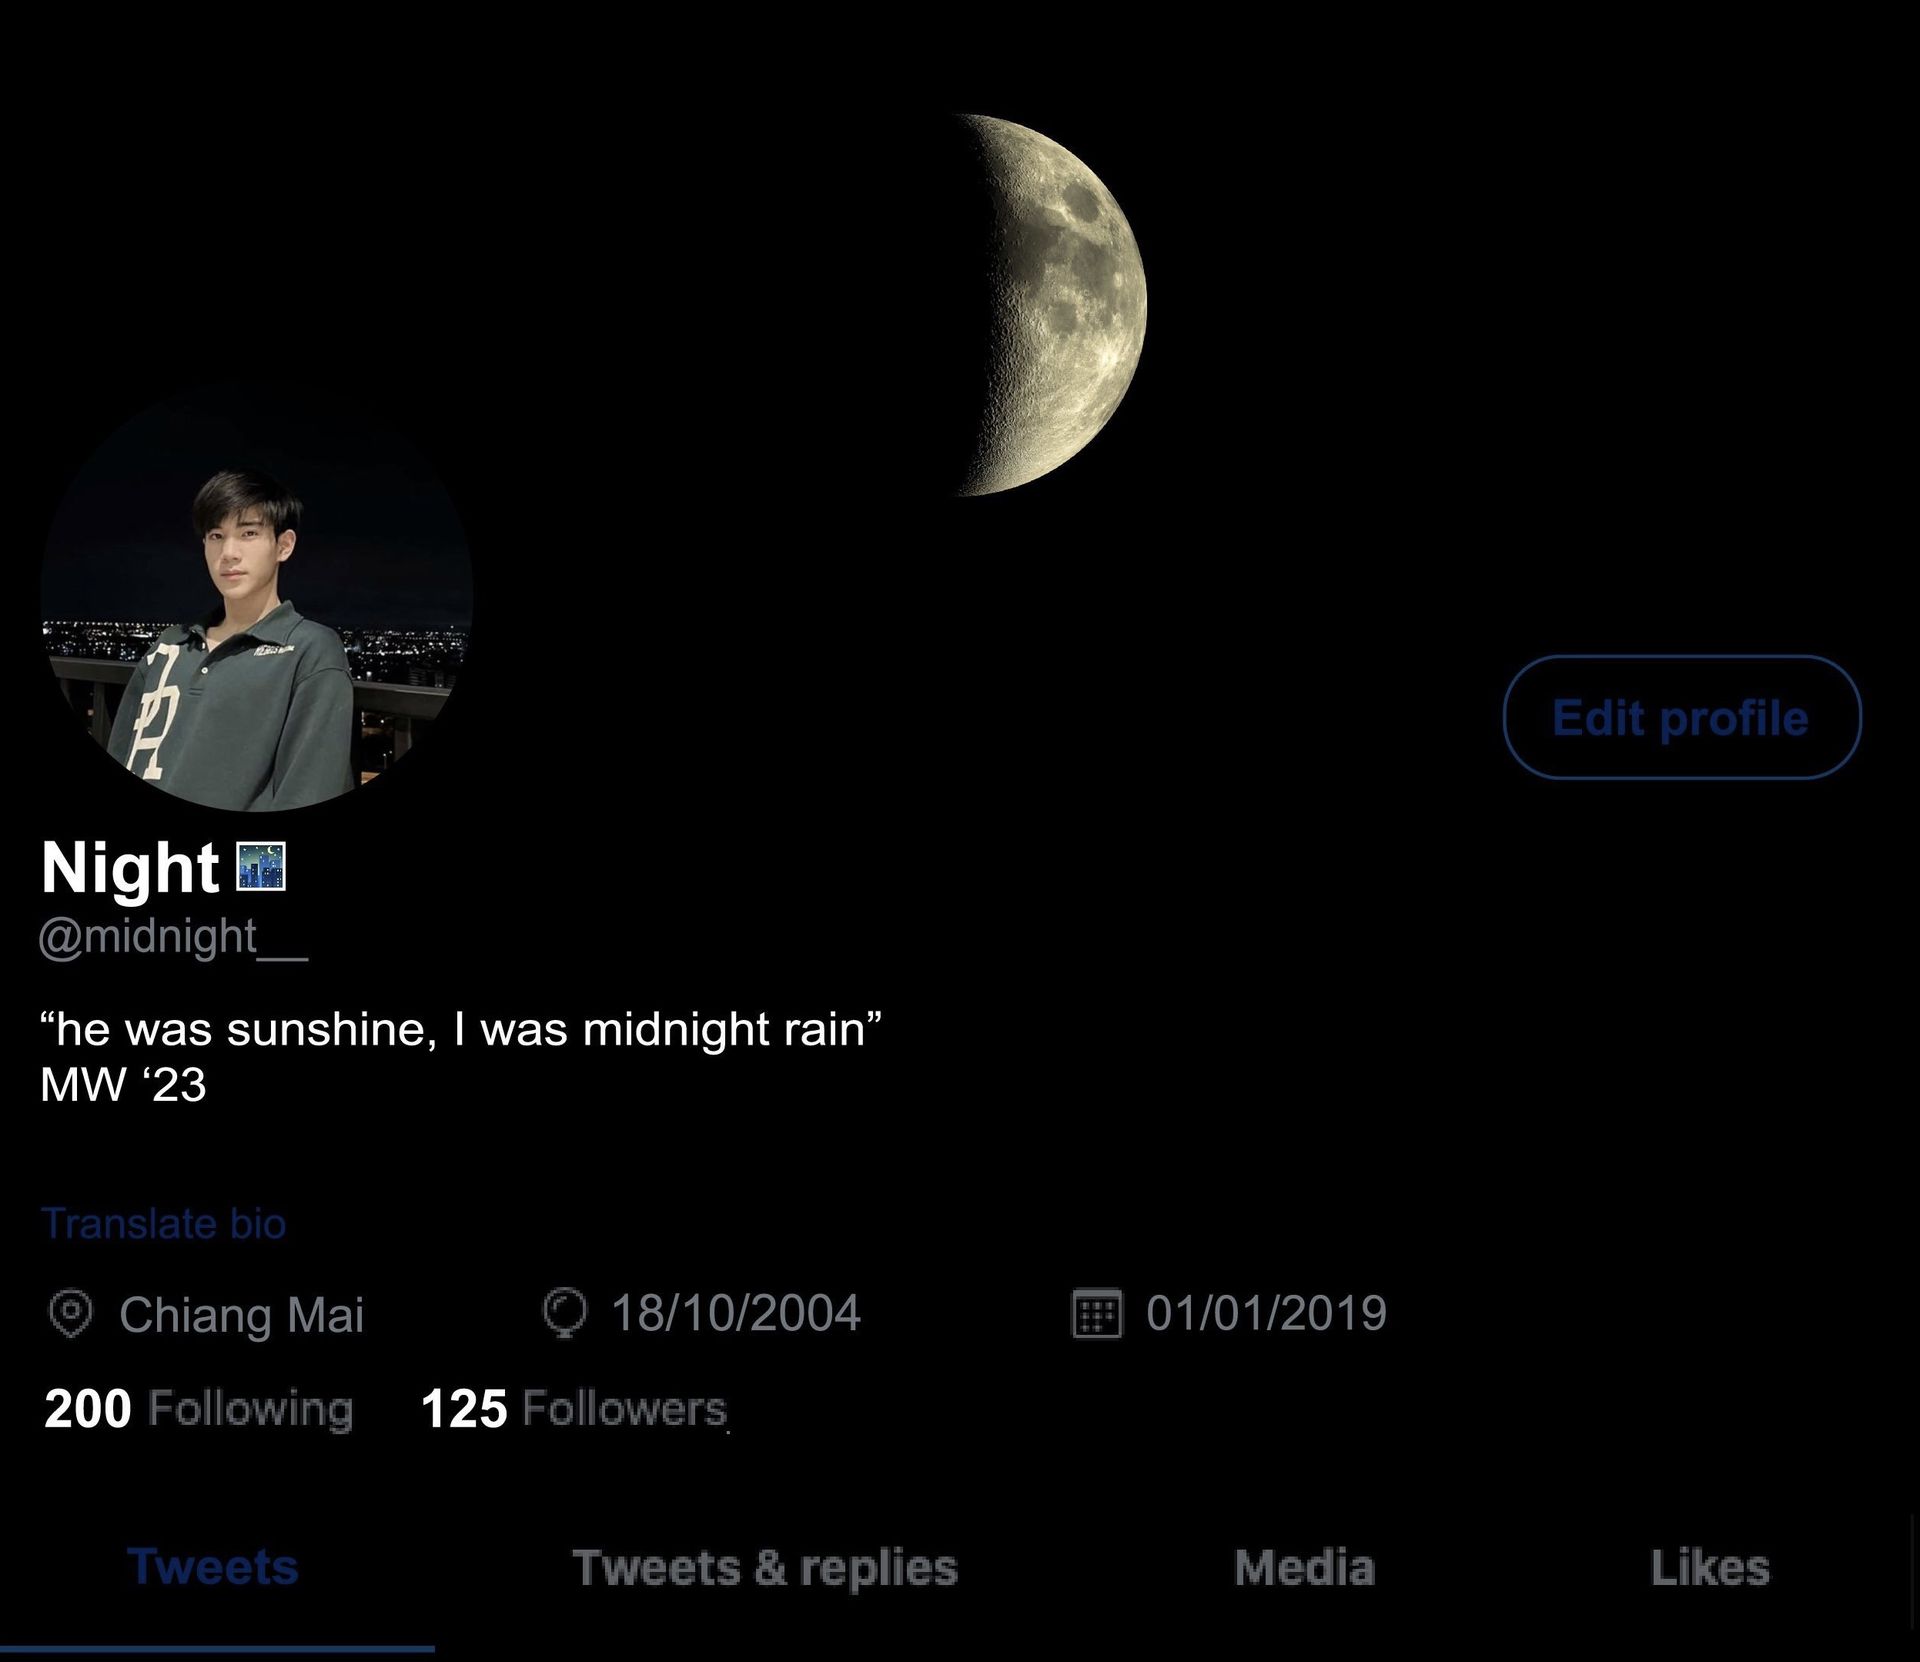This screenshot has height=1662, width=1920.
Task: Click the location pin icon
Action: point(71,1314)
